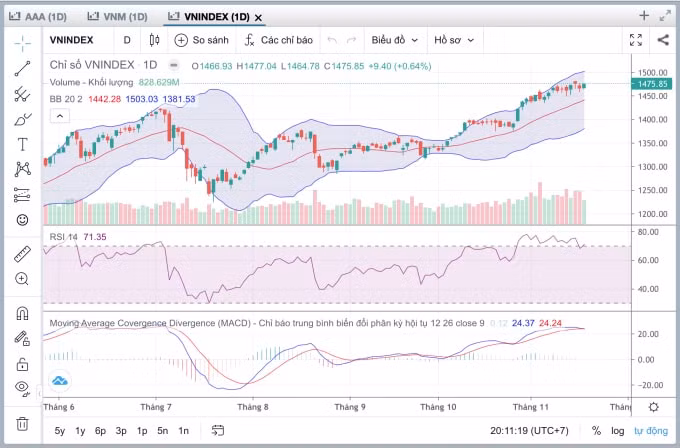Toggle magnet mode for drawings
Viewport: 680px width, 448px height.
coord(23,313)
